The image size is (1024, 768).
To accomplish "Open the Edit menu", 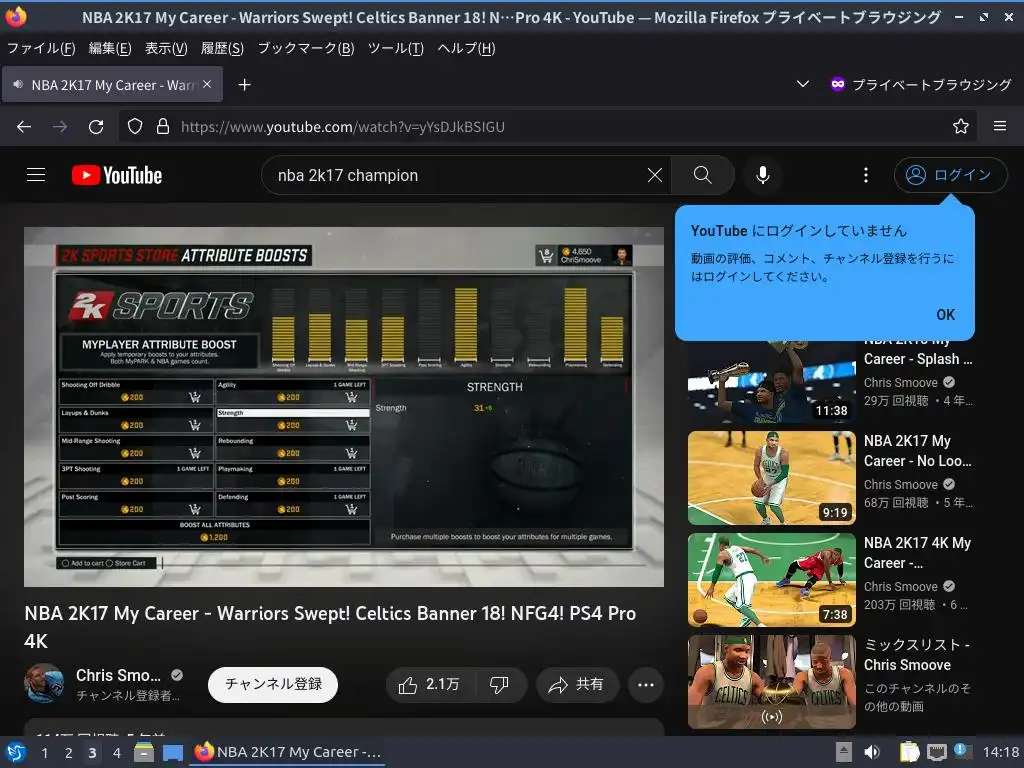I will (x=110, y=48).
